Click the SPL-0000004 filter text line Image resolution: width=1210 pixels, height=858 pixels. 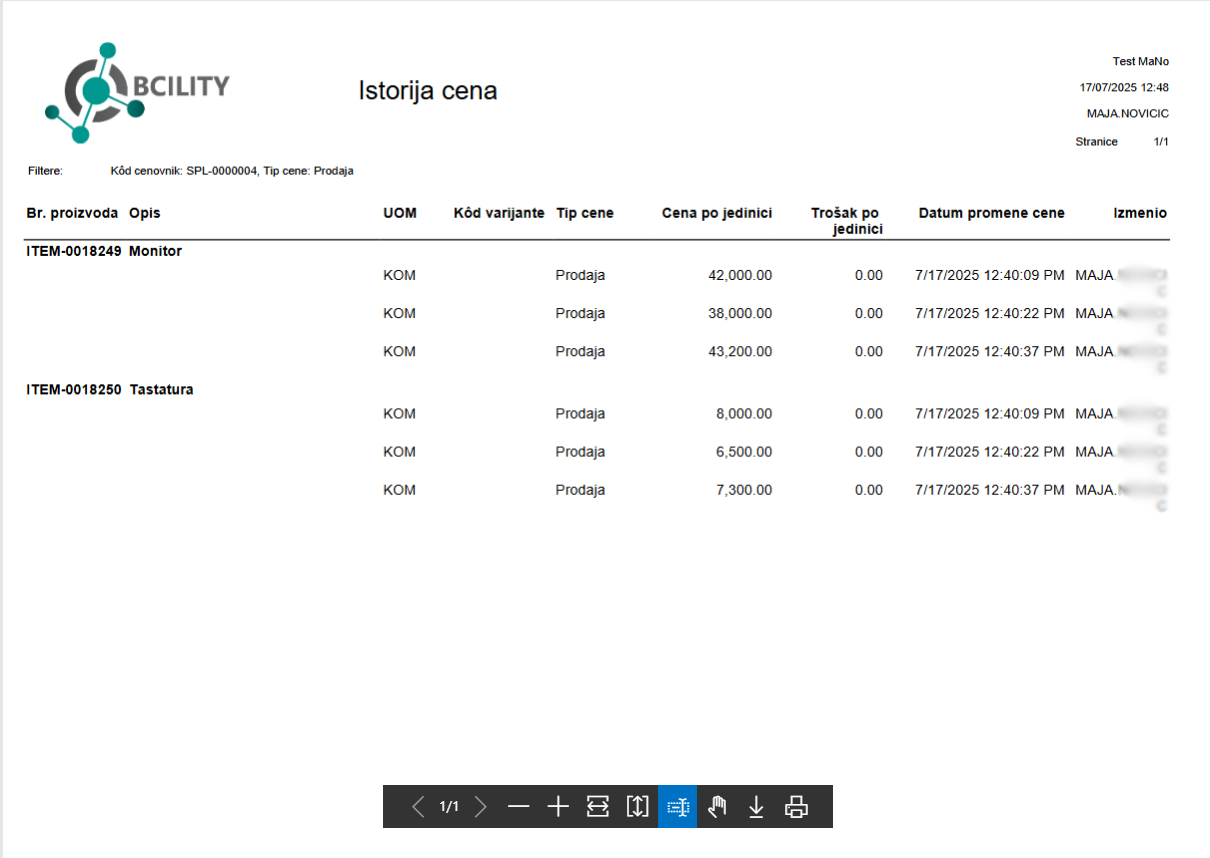pos(231,171)
